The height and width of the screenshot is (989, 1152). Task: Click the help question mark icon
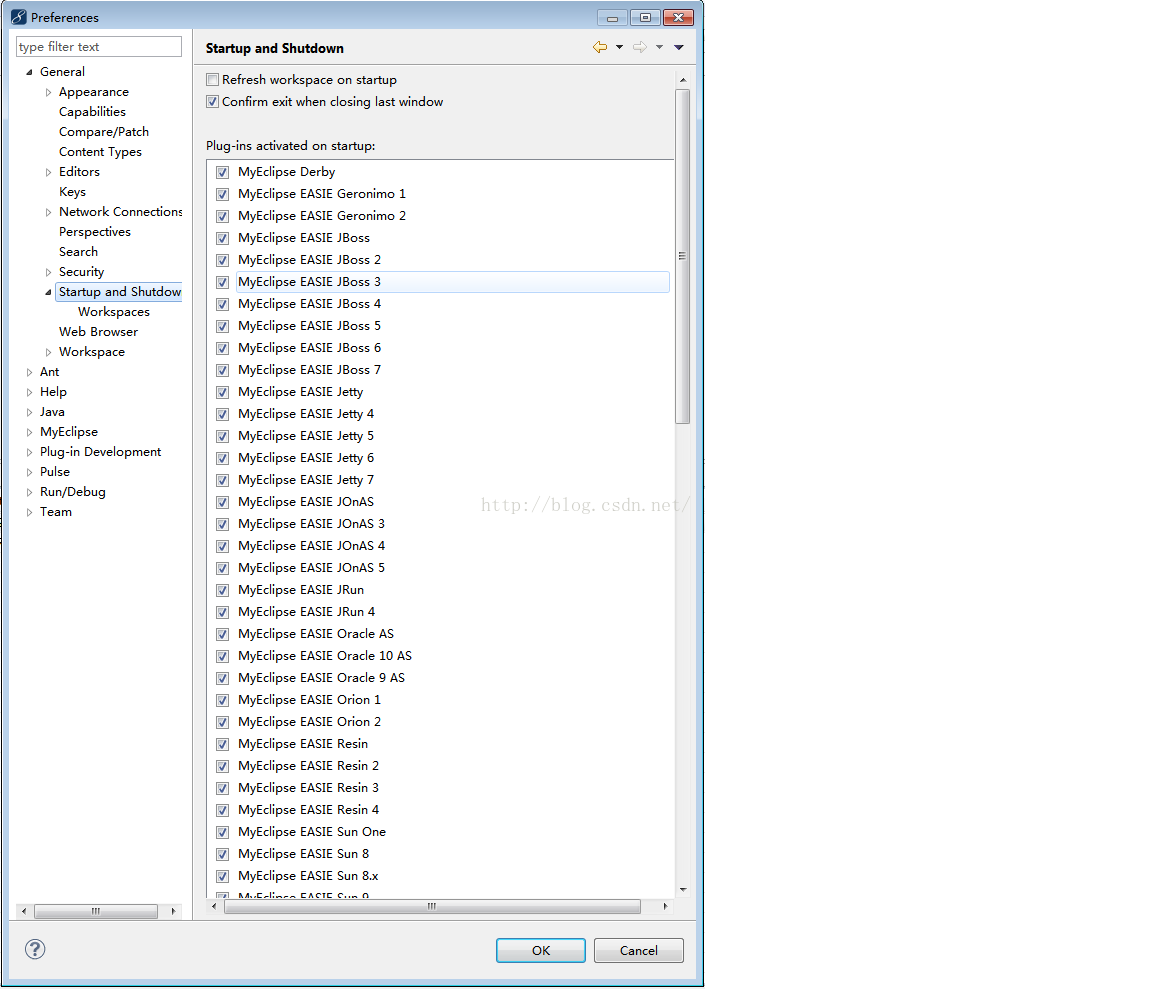pyautogui.click(x=35, y=949)
